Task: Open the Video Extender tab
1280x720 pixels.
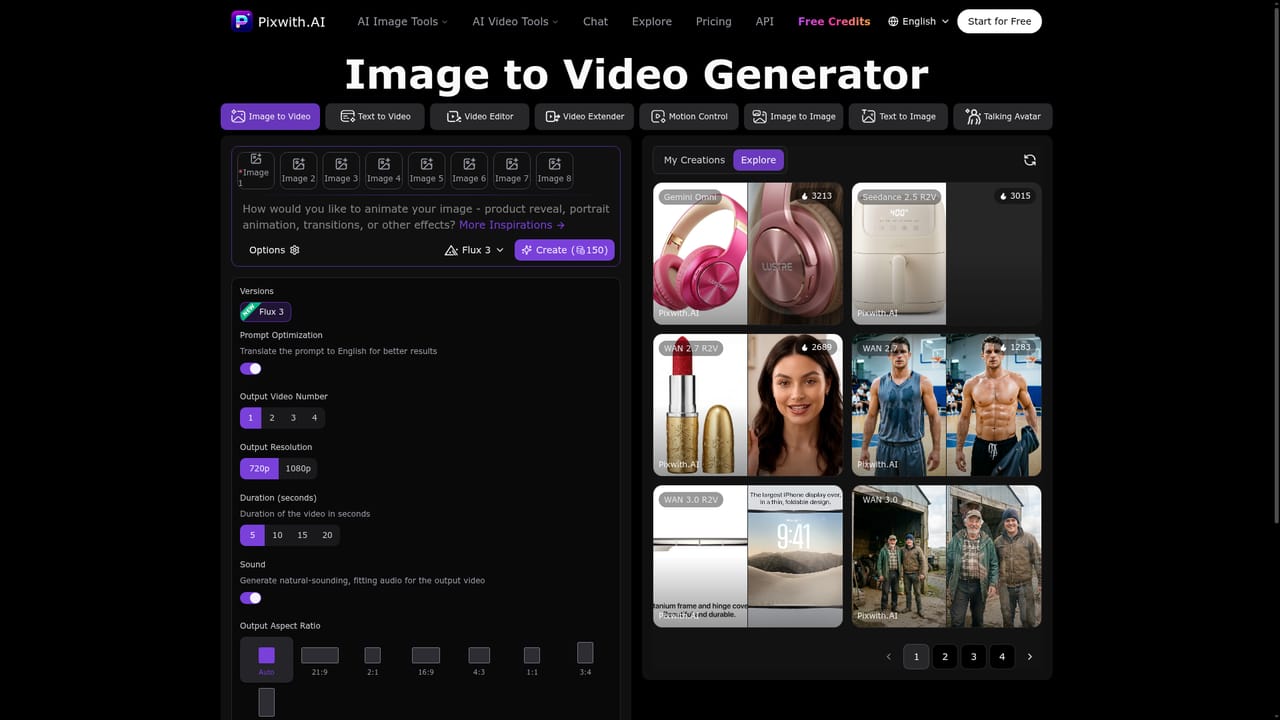Action: click(584, 116)
